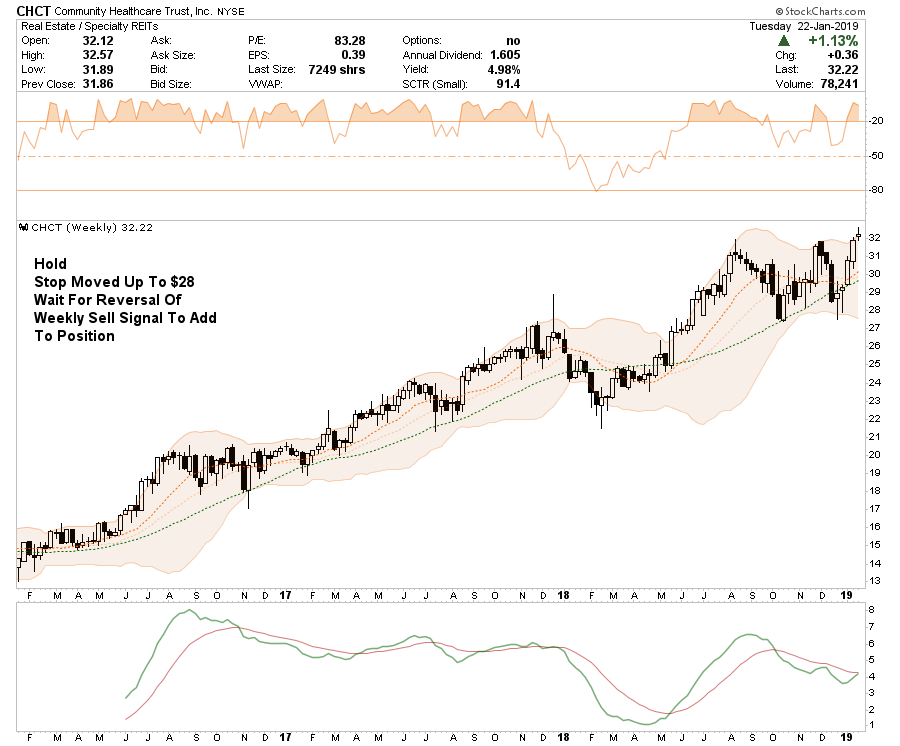900x746 pixels.
Task: Click the green up-arrow change icon
Action: coord(783,41)
